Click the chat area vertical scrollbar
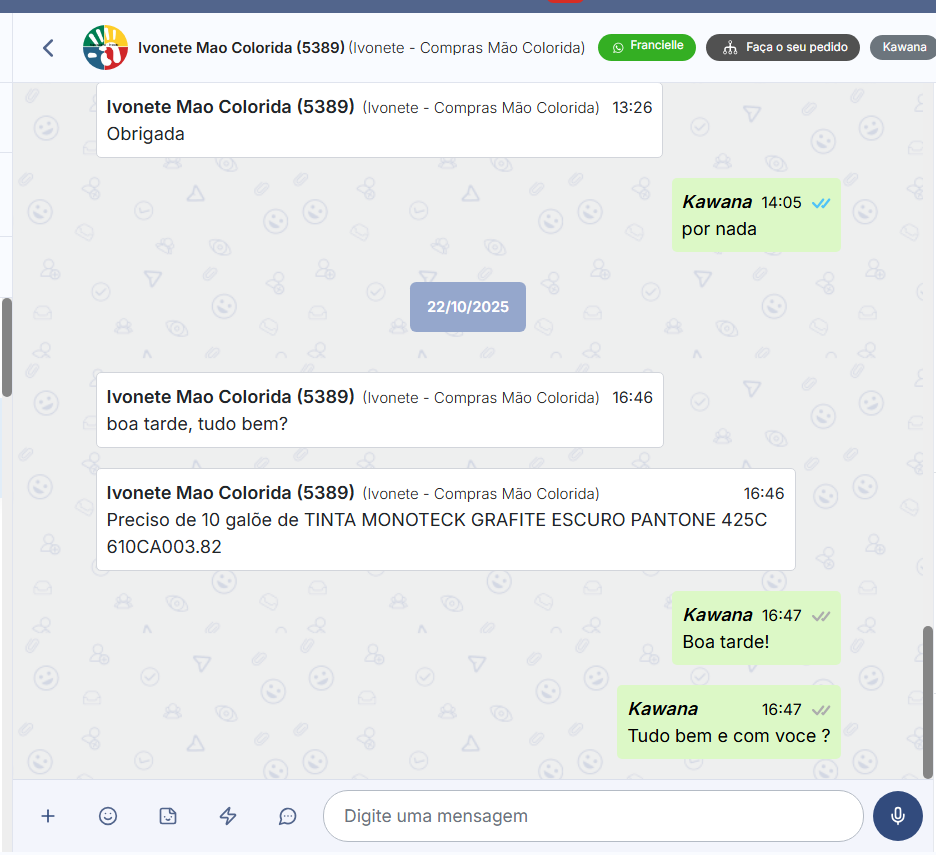 928,702
